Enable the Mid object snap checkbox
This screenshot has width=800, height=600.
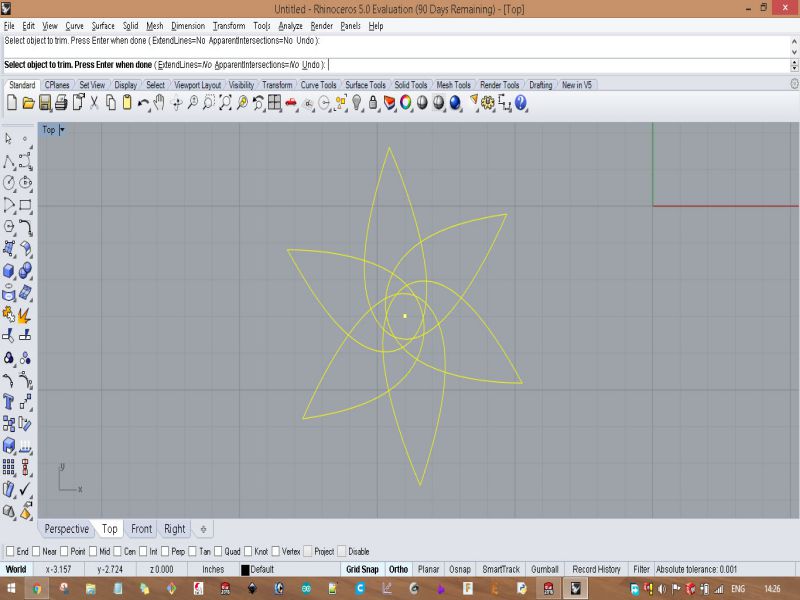coord(92,551)
